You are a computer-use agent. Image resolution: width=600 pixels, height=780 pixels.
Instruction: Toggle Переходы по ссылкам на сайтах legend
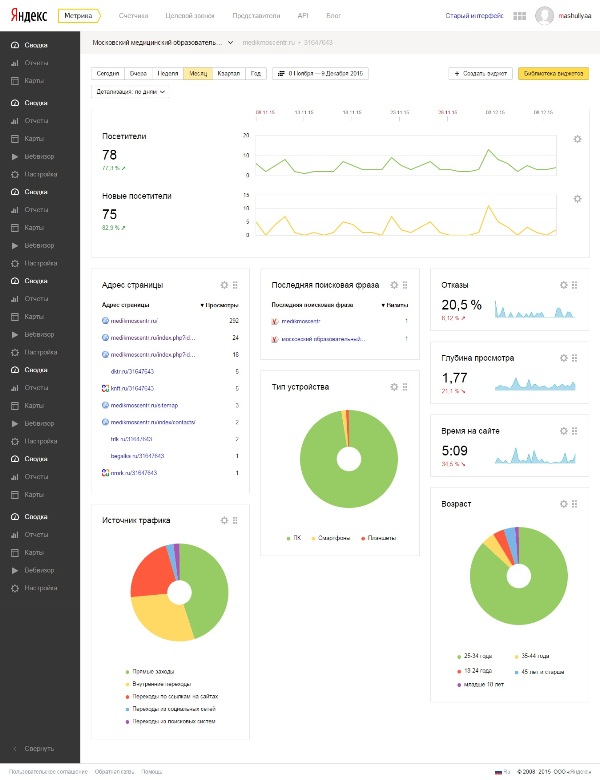172,696
